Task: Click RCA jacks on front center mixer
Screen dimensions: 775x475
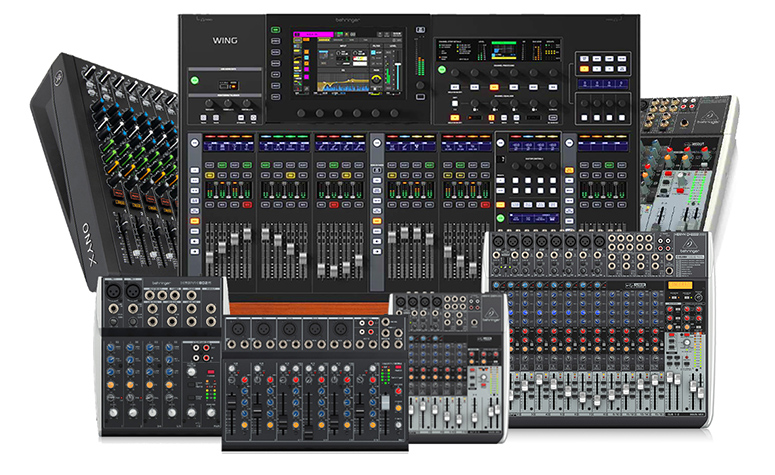Action: 366,328
